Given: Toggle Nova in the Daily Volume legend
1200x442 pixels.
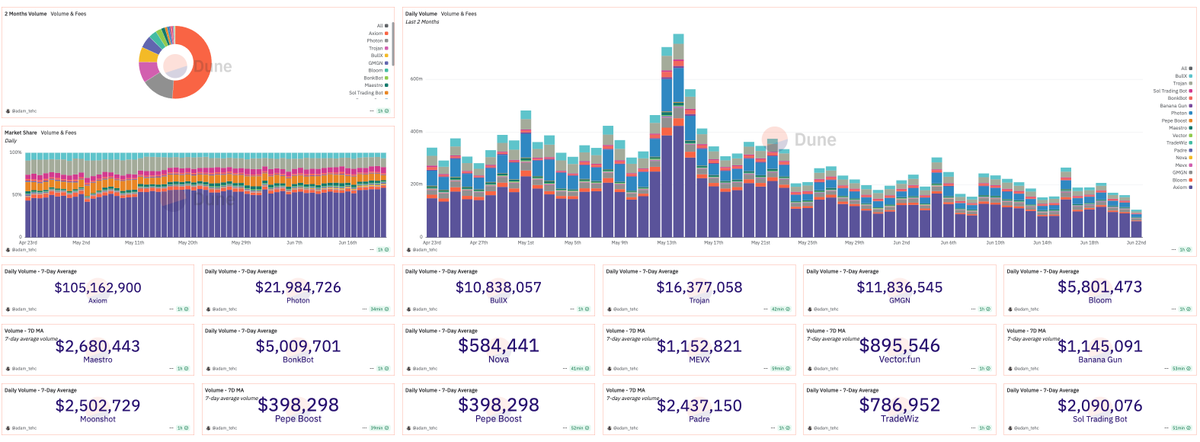Looking at the screenshot, I should click(1185, 157).
